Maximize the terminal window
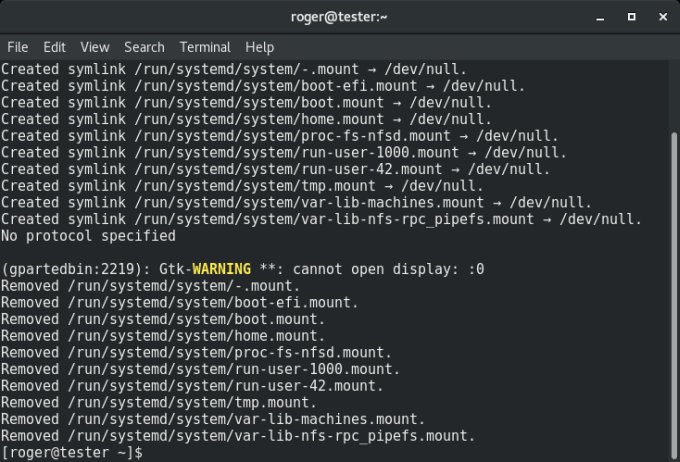The image size is (680, 462). [631, 16]
